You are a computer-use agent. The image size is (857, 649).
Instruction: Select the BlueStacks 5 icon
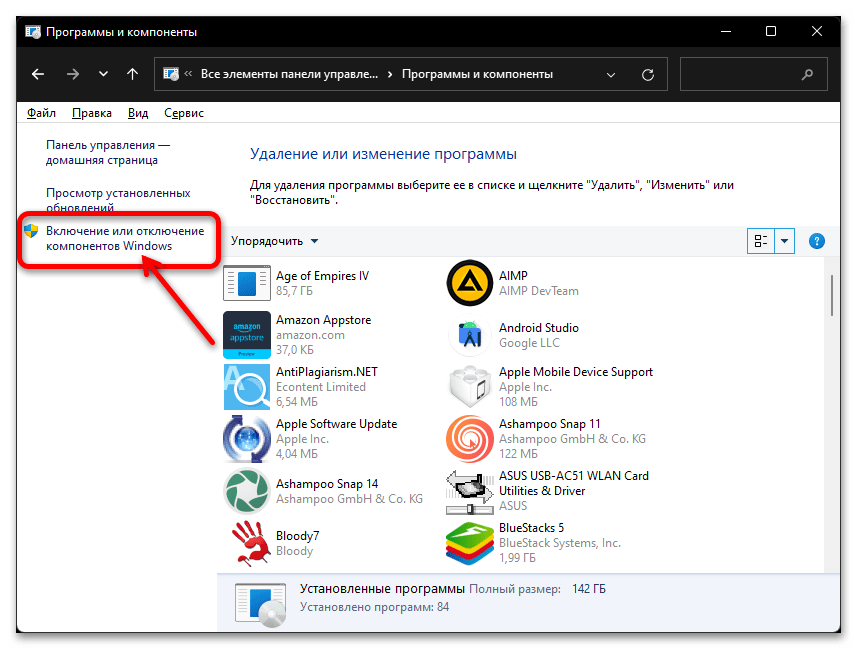click(469, 543)
